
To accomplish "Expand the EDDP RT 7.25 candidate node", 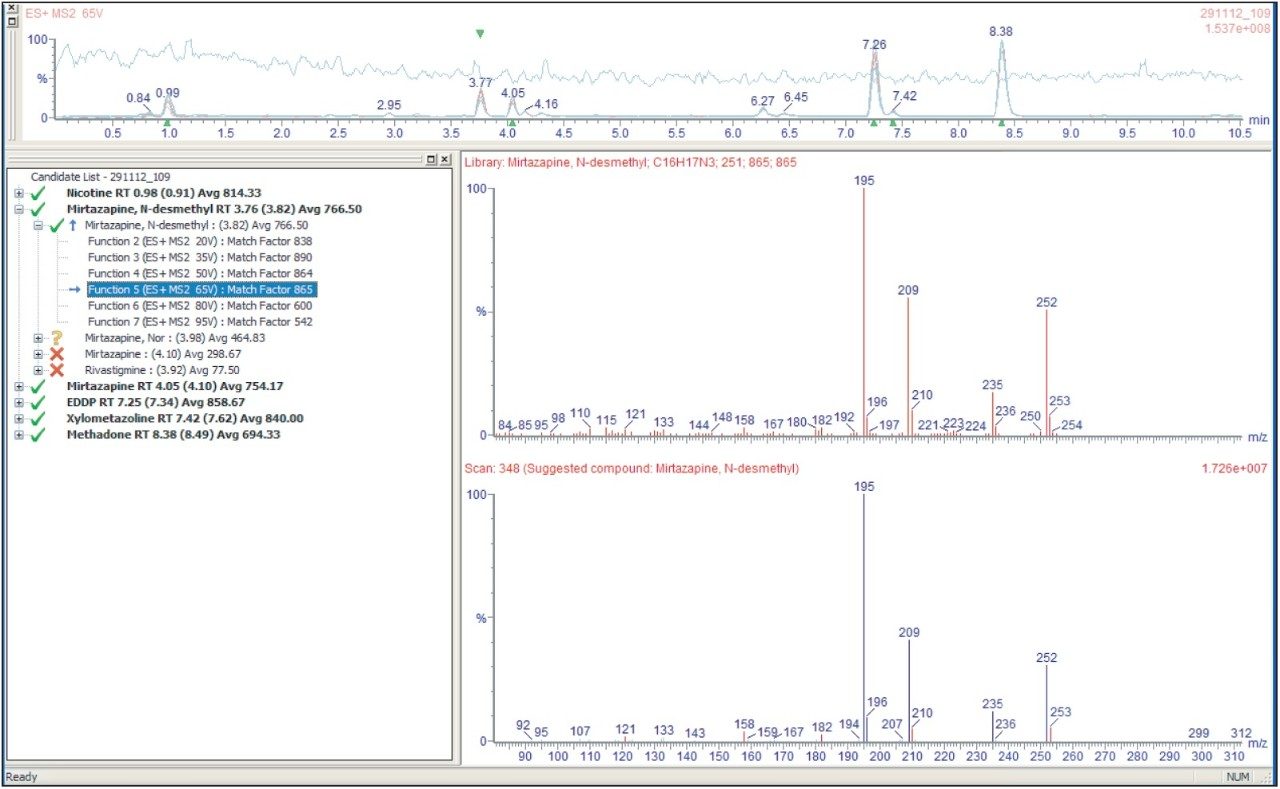I will tap(20, 403).
